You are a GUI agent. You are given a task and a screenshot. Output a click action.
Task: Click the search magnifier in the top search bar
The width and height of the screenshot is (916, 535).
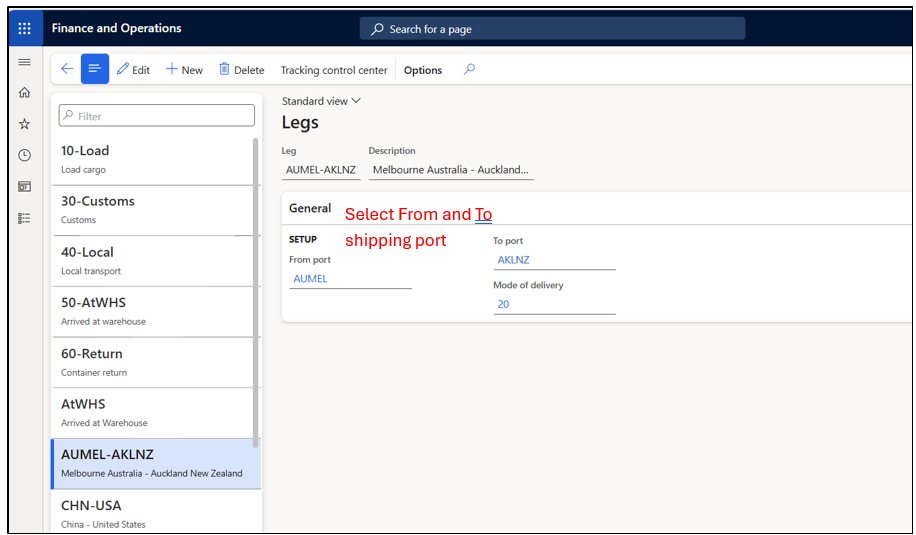[377, 29]
